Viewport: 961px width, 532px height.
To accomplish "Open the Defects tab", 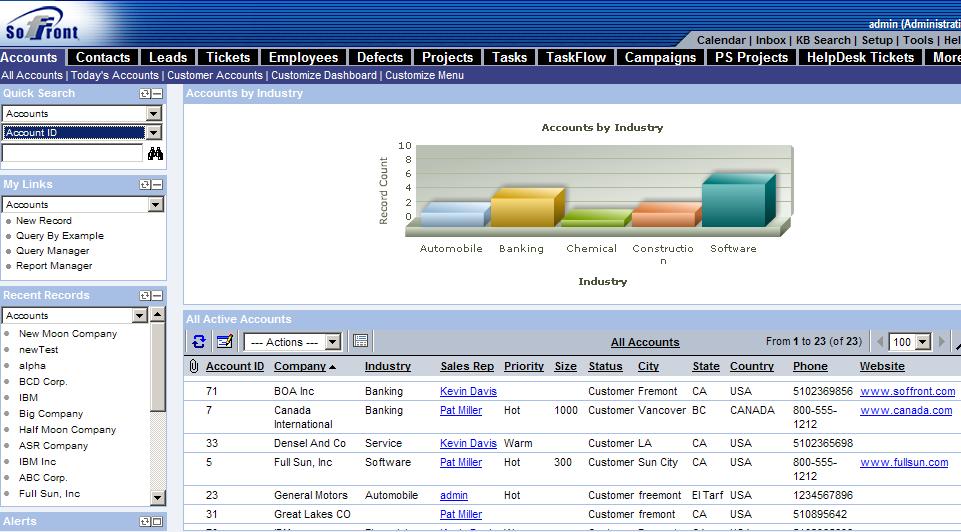I will pyautogui.click(x=380, y=57).
